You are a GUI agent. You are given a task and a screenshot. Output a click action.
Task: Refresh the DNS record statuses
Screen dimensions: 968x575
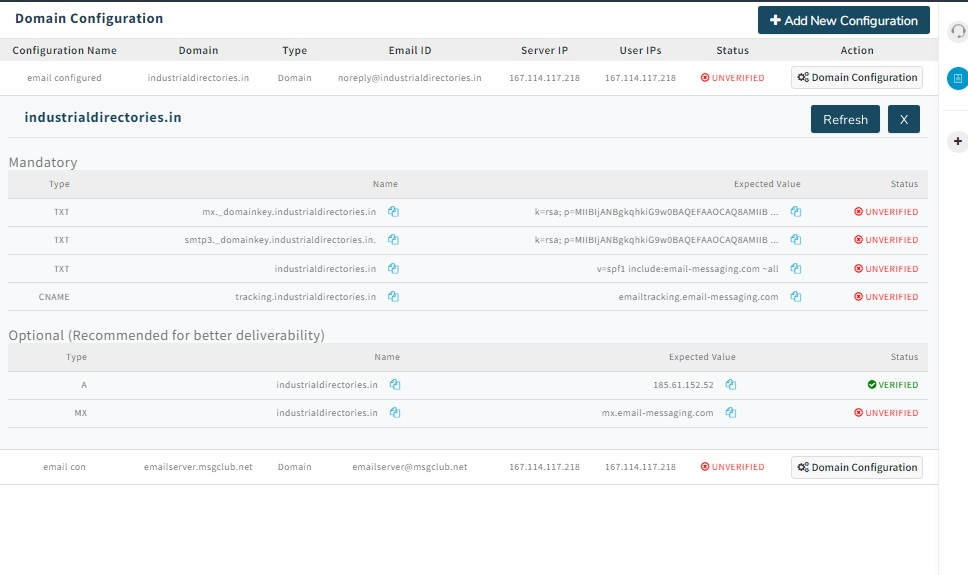pyautogui.click(x=845, y=119)
